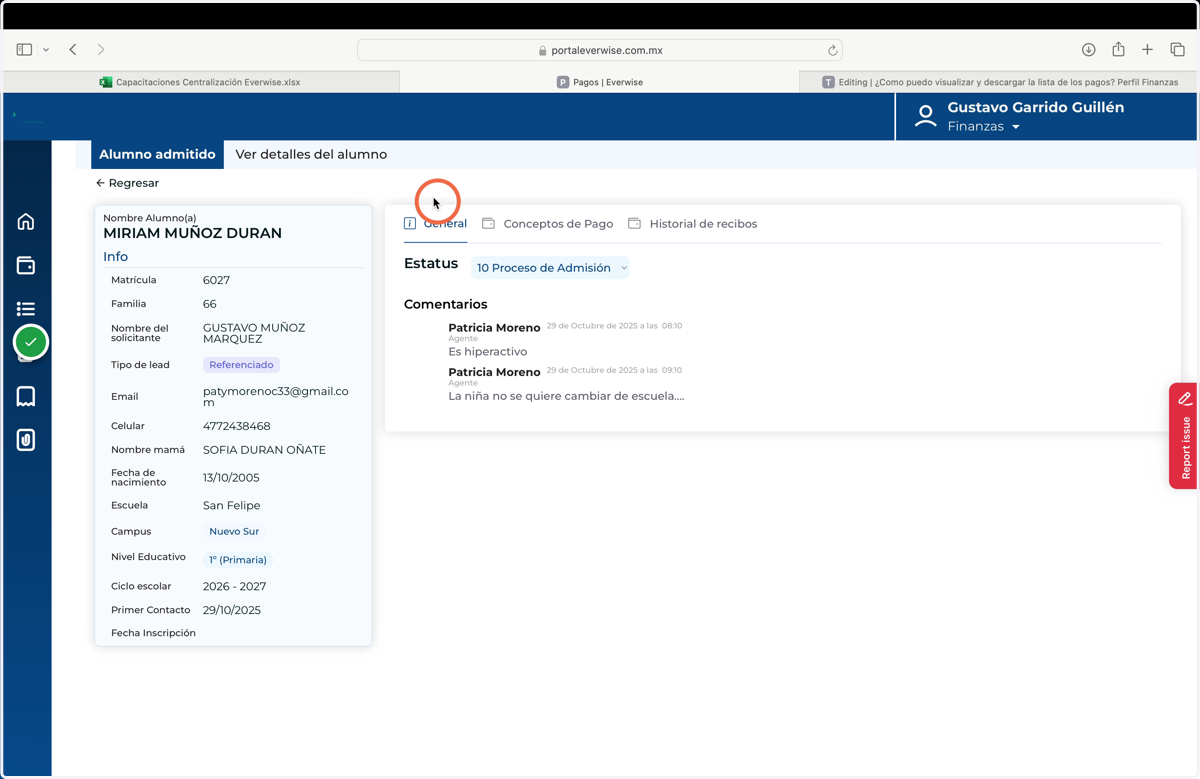This screenshot has height=779, width=1200.
Task: Click card icon beside Conceptos de Pago
Action: 488,223
